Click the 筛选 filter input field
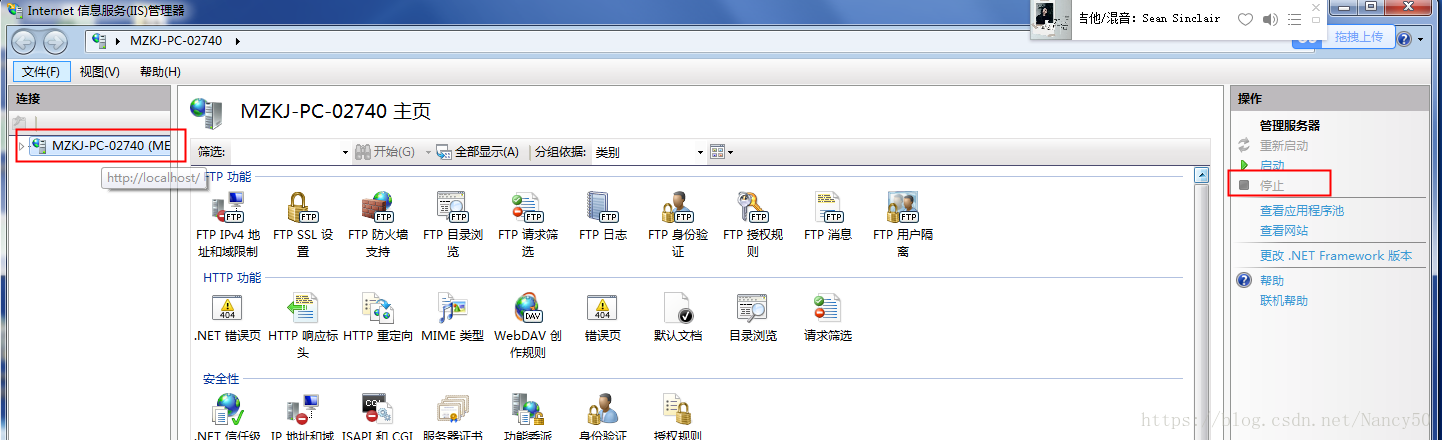 (x=285, y=152)
